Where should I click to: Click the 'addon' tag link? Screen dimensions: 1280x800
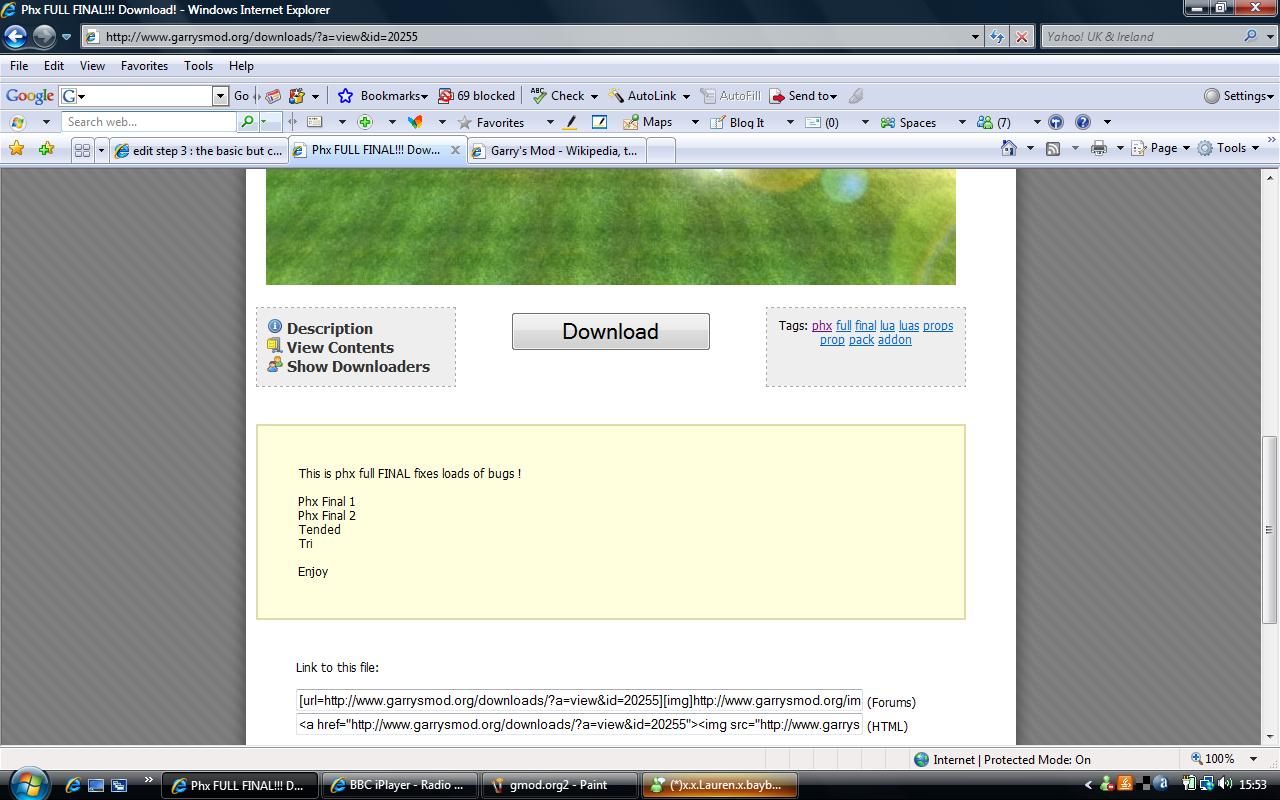tap(895, 340)
